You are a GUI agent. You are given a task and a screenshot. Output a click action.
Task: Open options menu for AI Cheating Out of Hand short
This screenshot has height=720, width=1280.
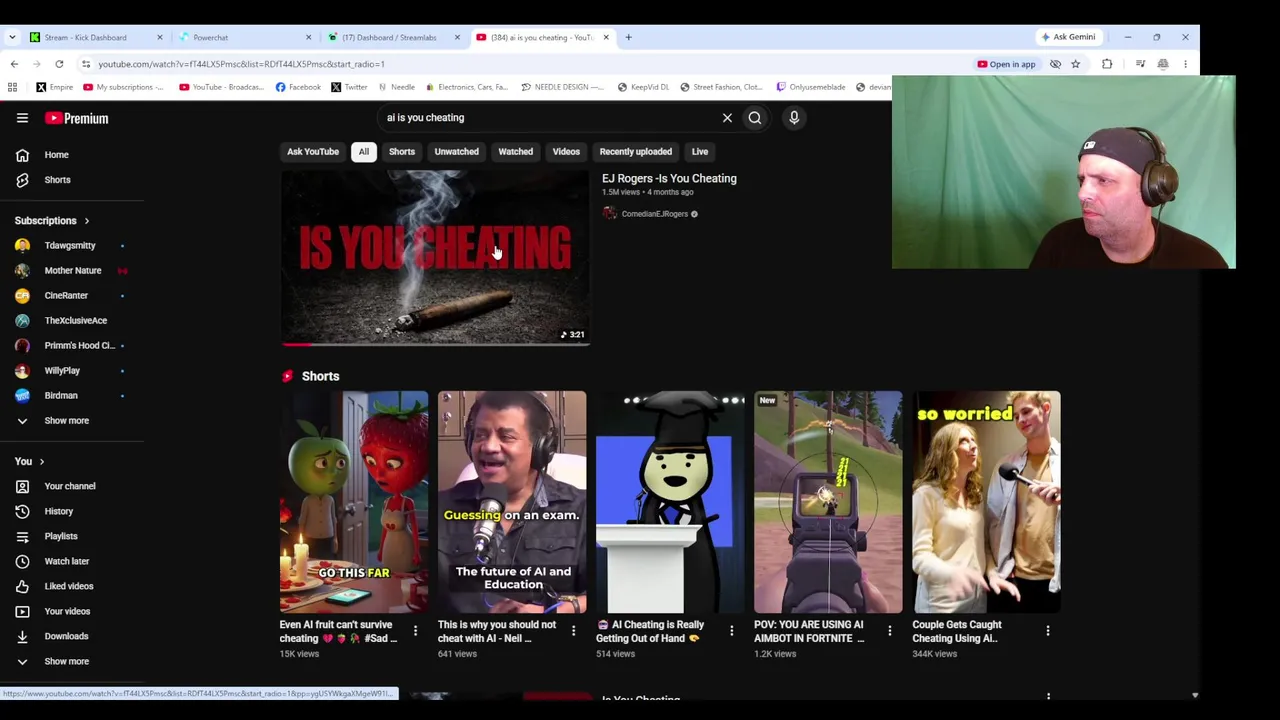tap(731, 631)
